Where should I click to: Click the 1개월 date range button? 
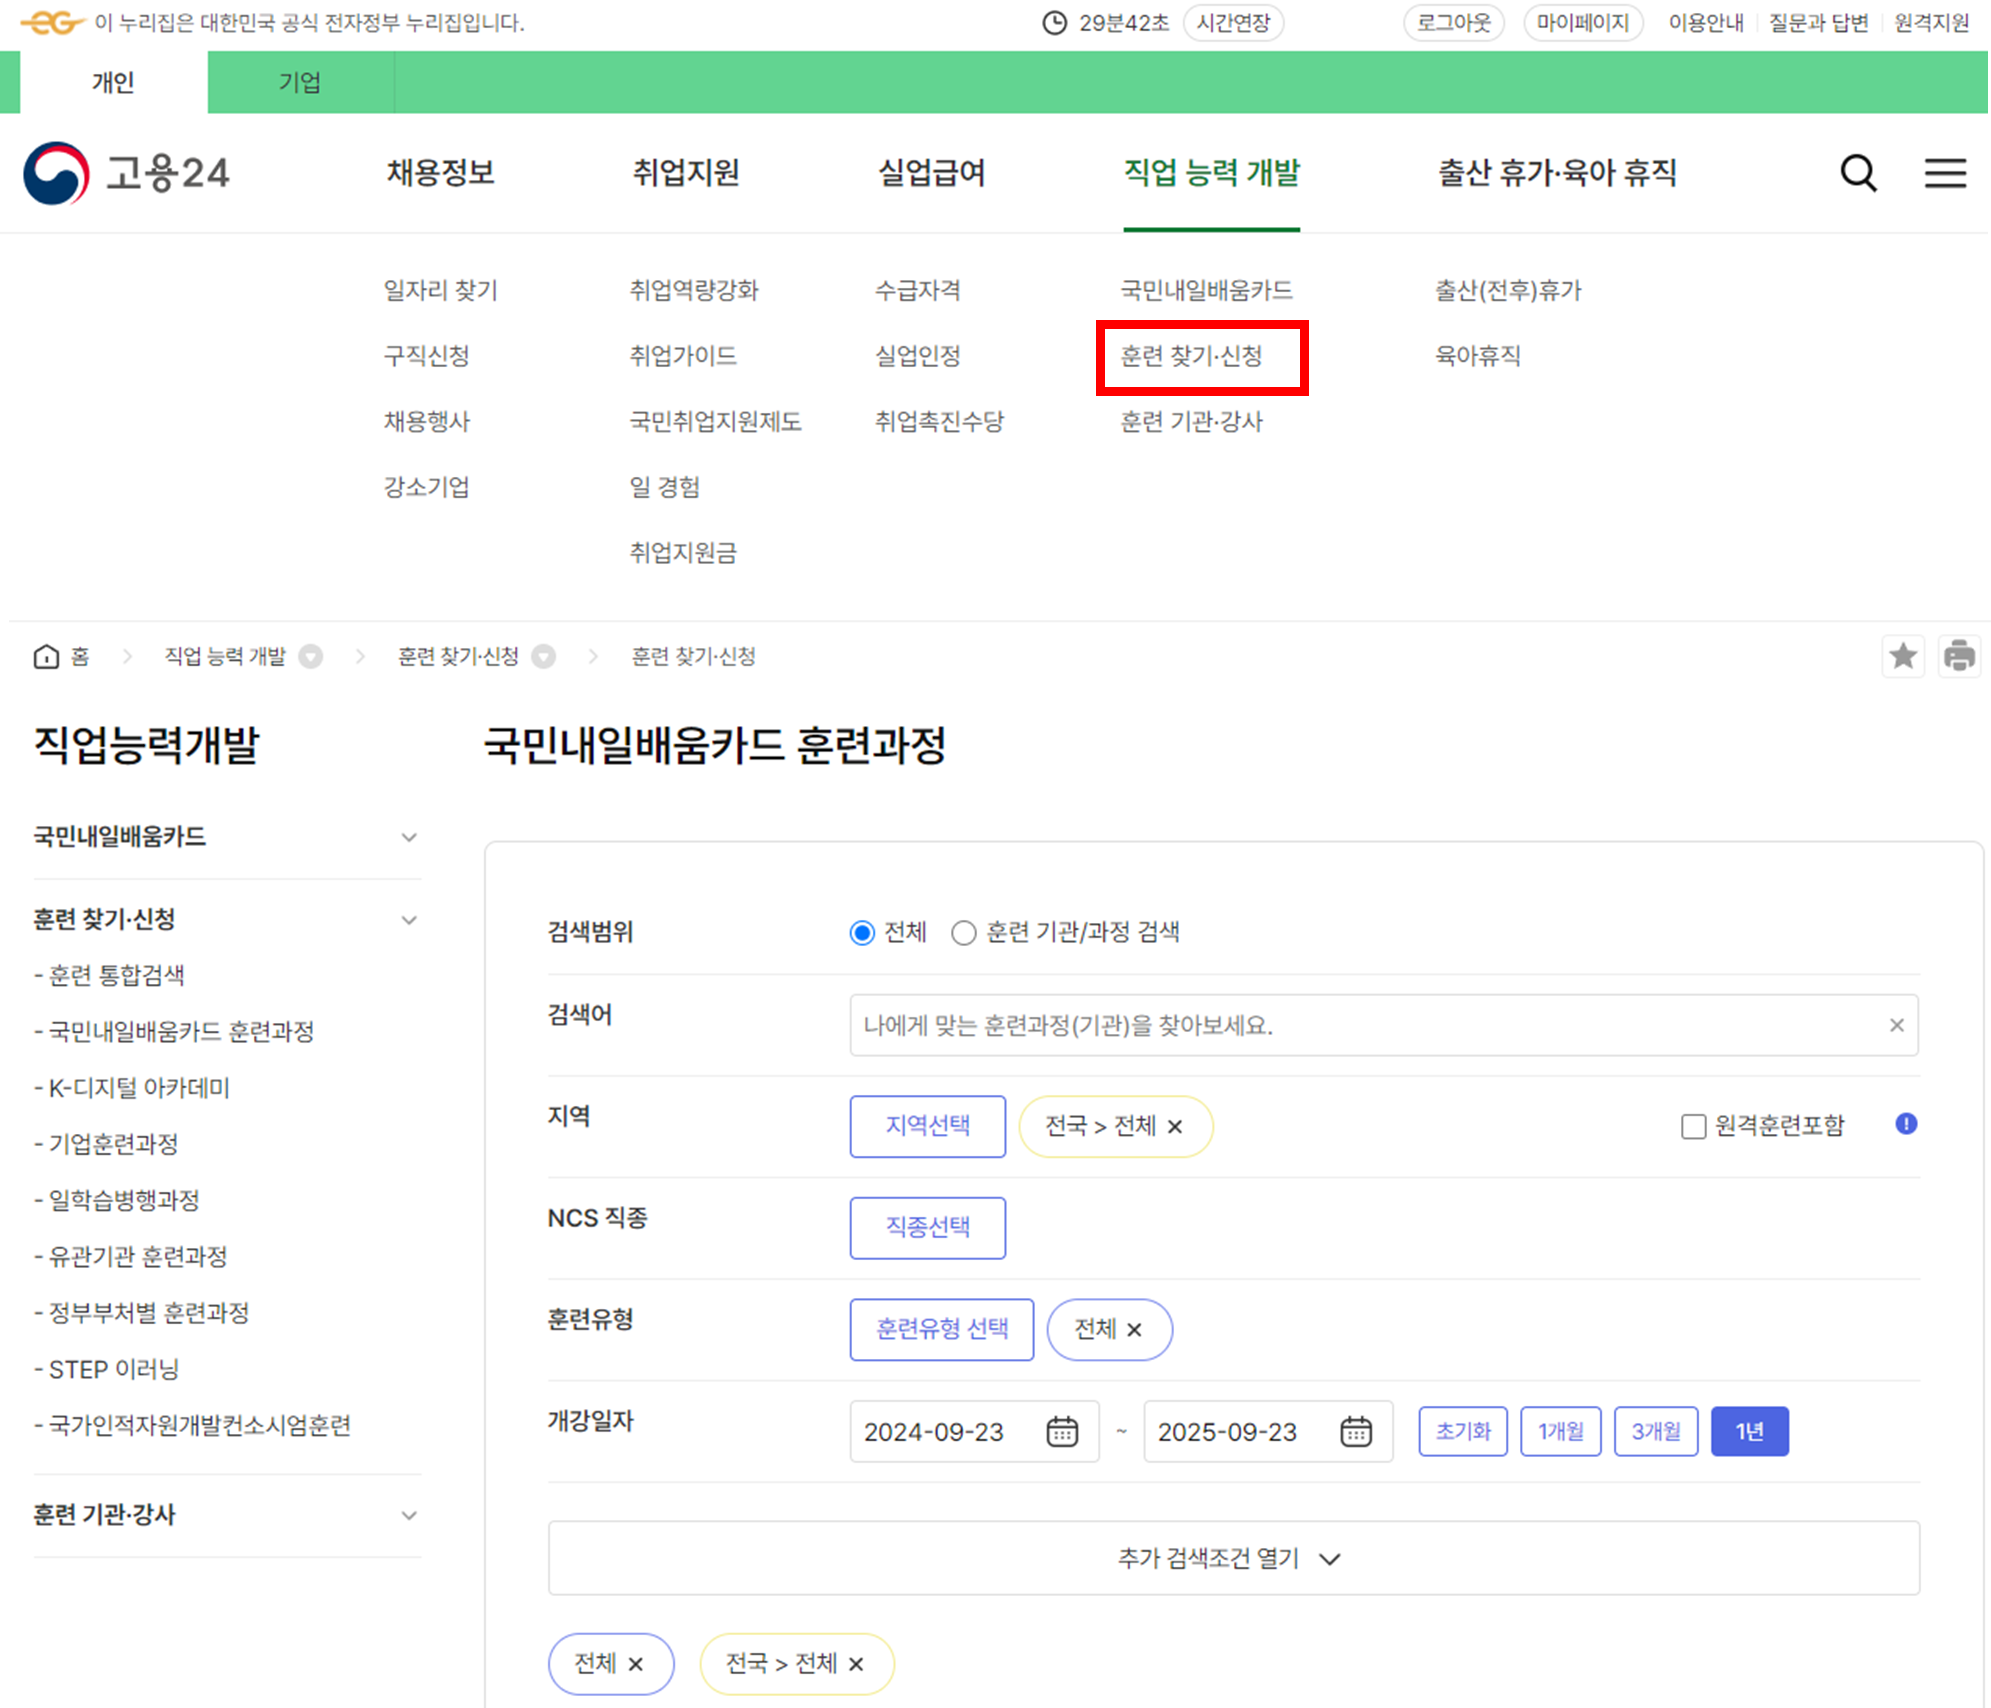tap(1560, 1432)
